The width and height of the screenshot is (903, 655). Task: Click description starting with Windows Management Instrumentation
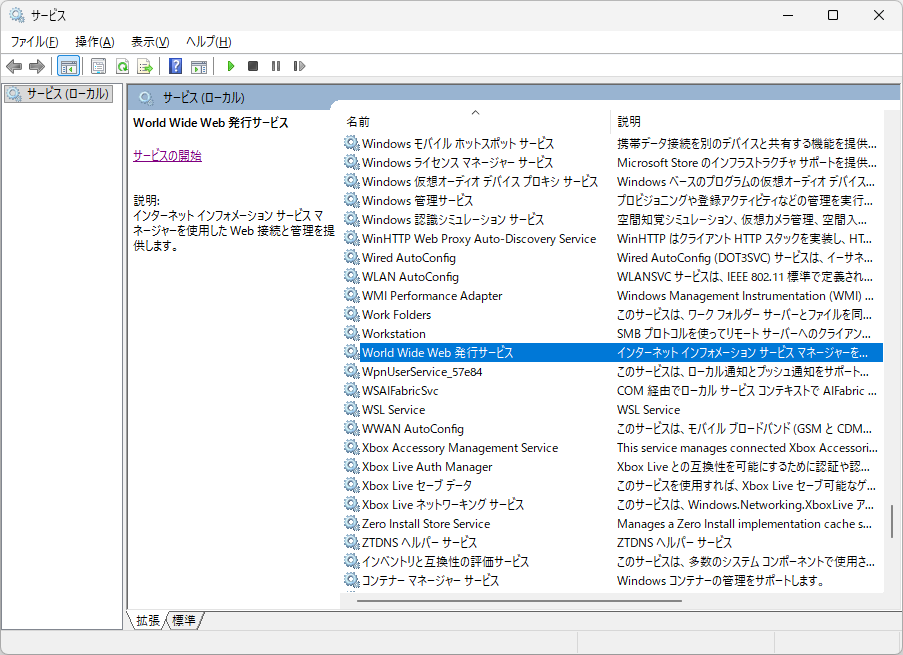pyautogui.click(x=745, y=296)
